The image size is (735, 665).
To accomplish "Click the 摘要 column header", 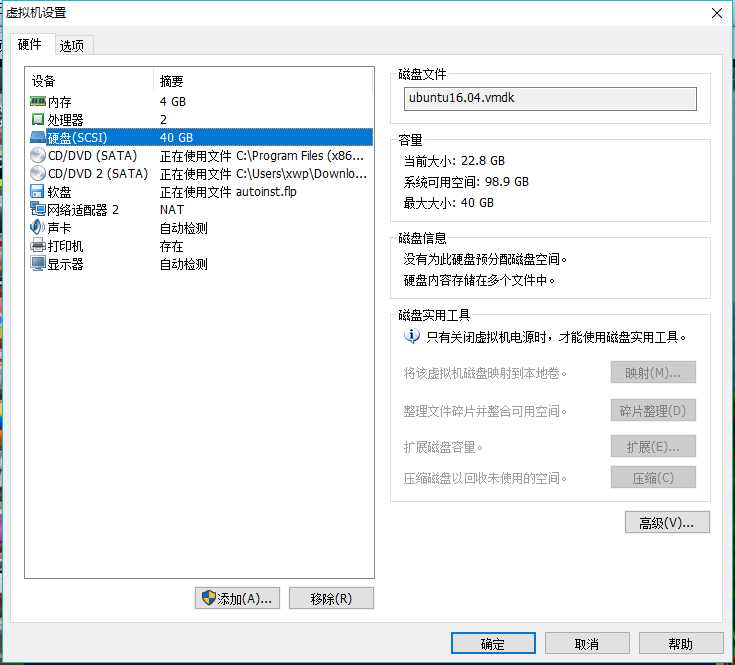I will coord(172,81).
